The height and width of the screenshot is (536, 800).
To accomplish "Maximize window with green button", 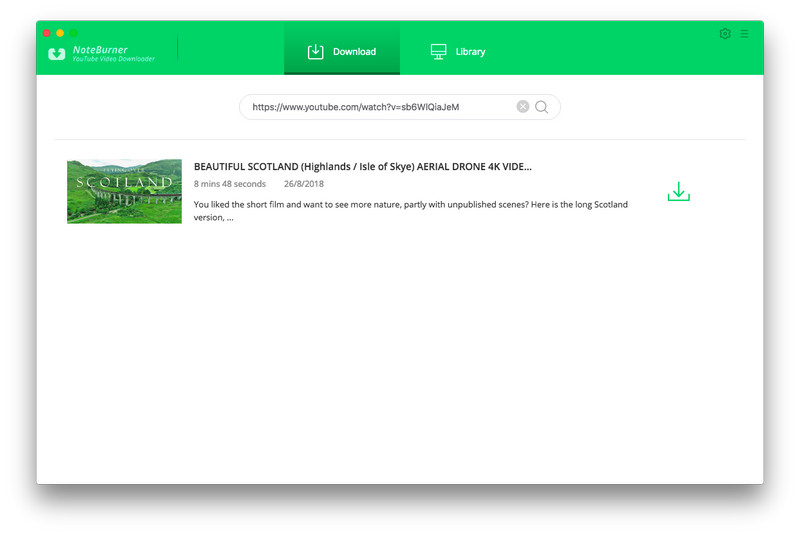I will tap(73, 33).
